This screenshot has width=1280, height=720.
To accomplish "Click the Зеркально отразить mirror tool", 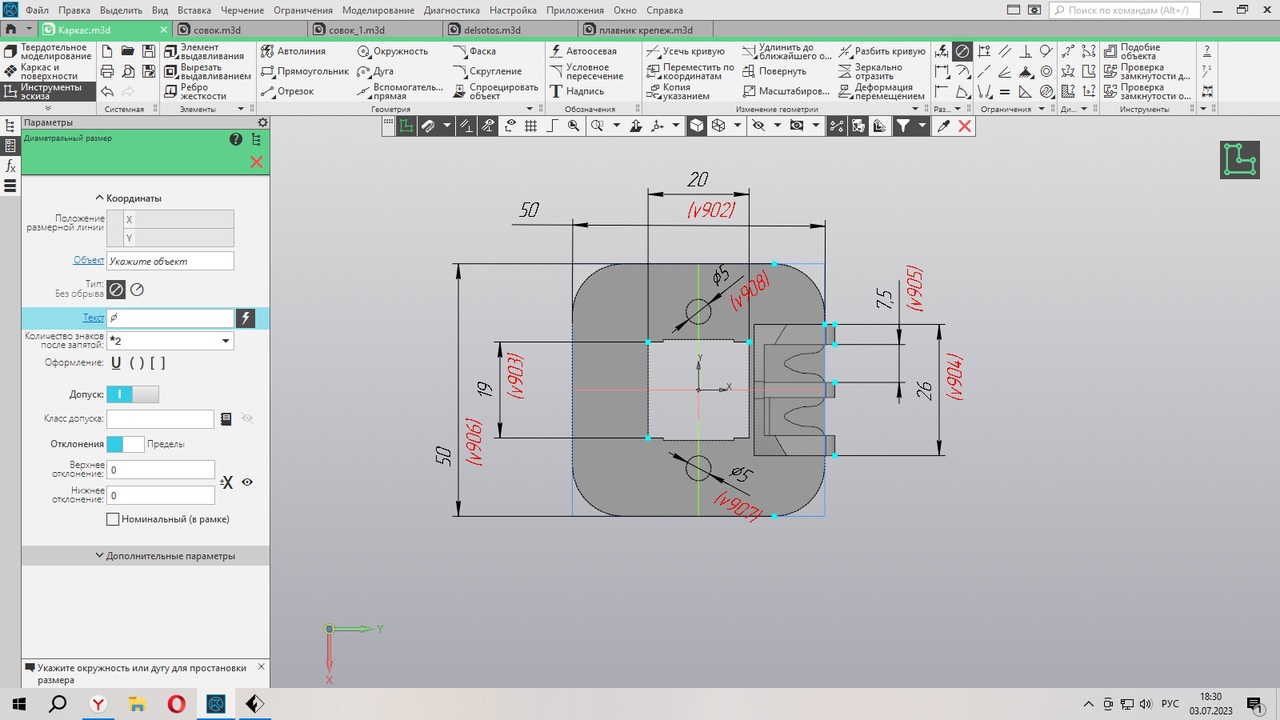I will tap(870, 72).
